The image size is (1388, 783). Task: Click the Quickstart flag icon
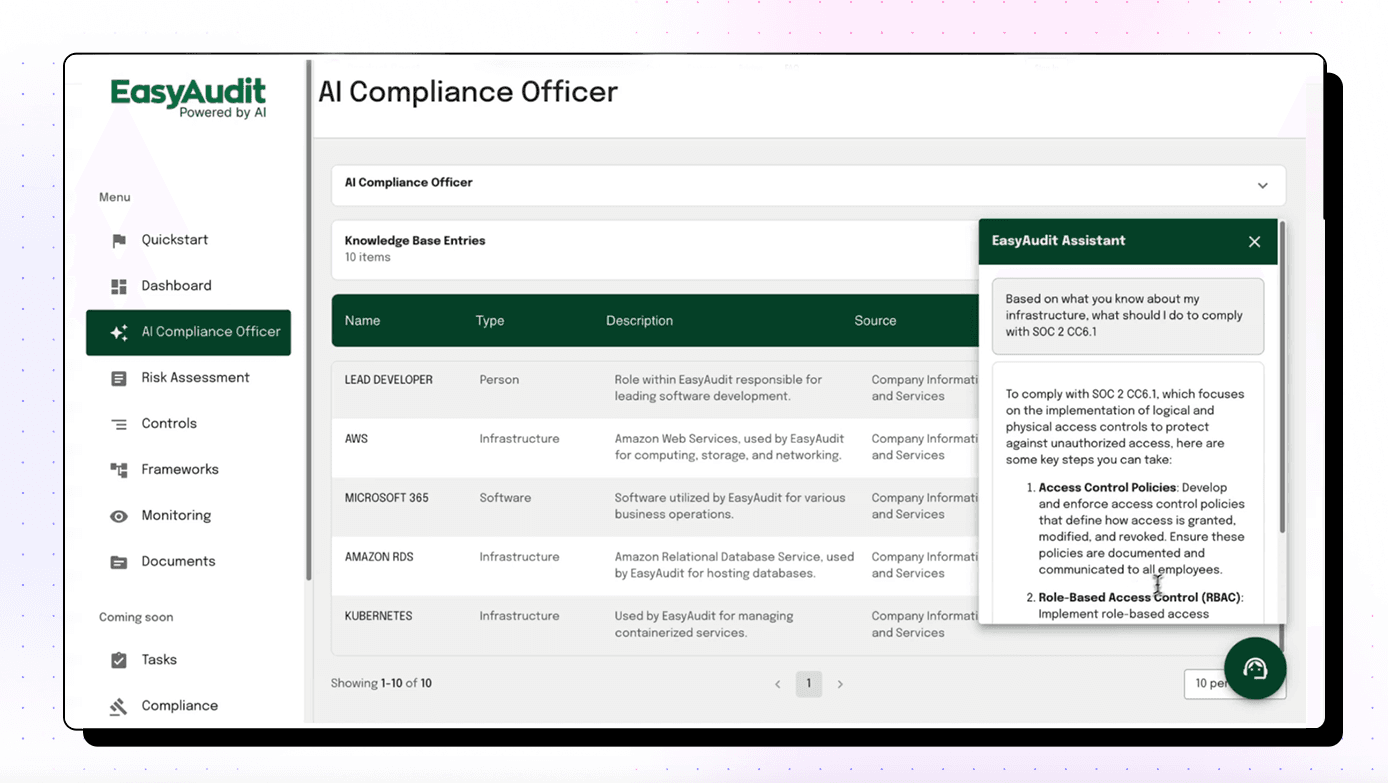pos(119,241)
